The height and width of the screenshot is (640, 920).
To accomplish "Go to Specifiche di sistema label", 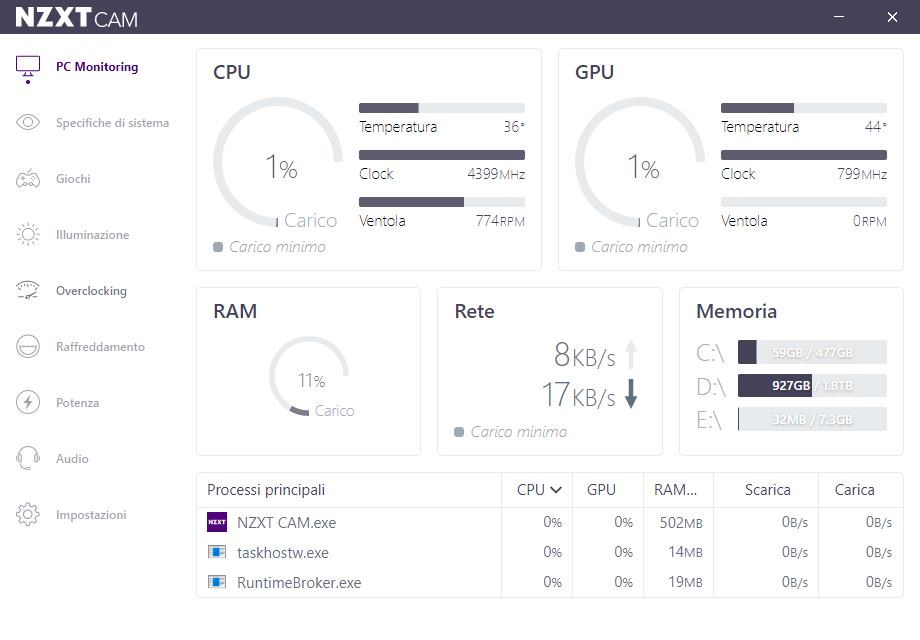I will tap(112, 123).
